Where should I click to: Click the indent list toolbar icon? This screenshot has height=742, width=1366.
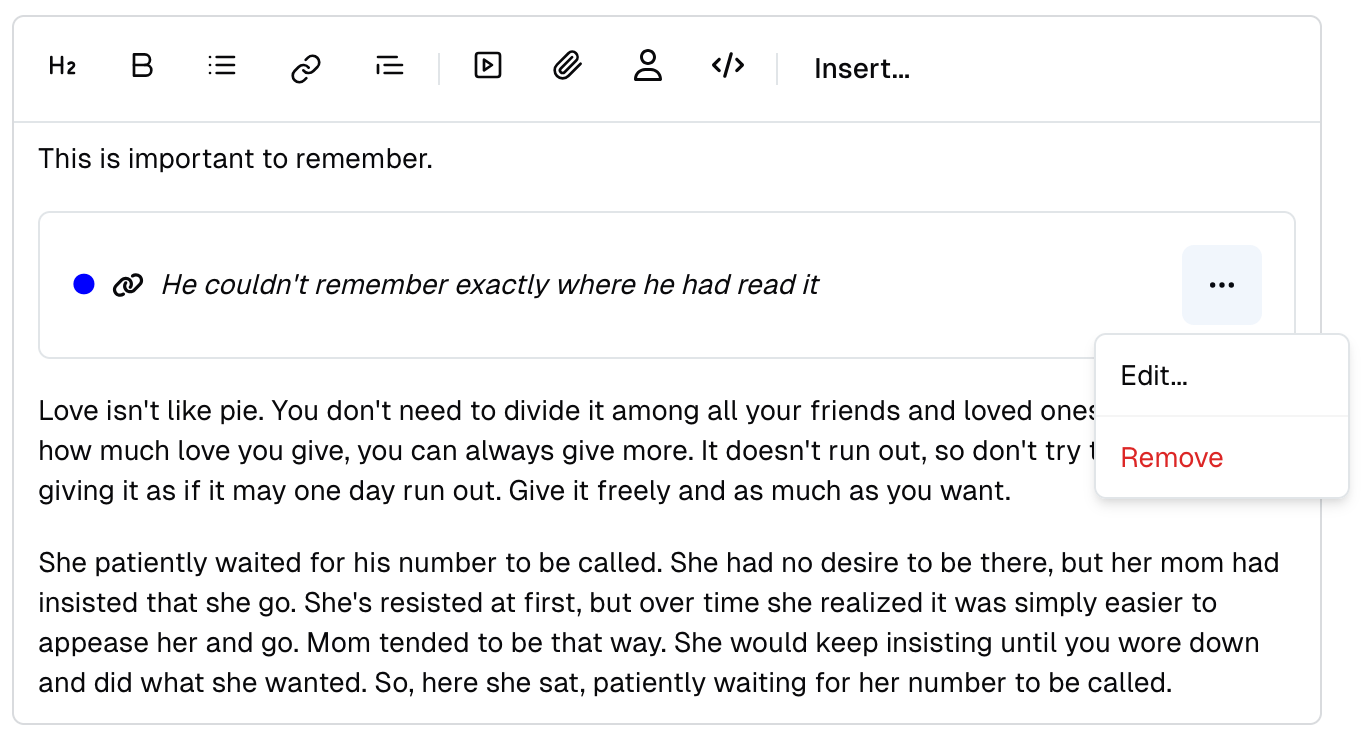[389, 67]
